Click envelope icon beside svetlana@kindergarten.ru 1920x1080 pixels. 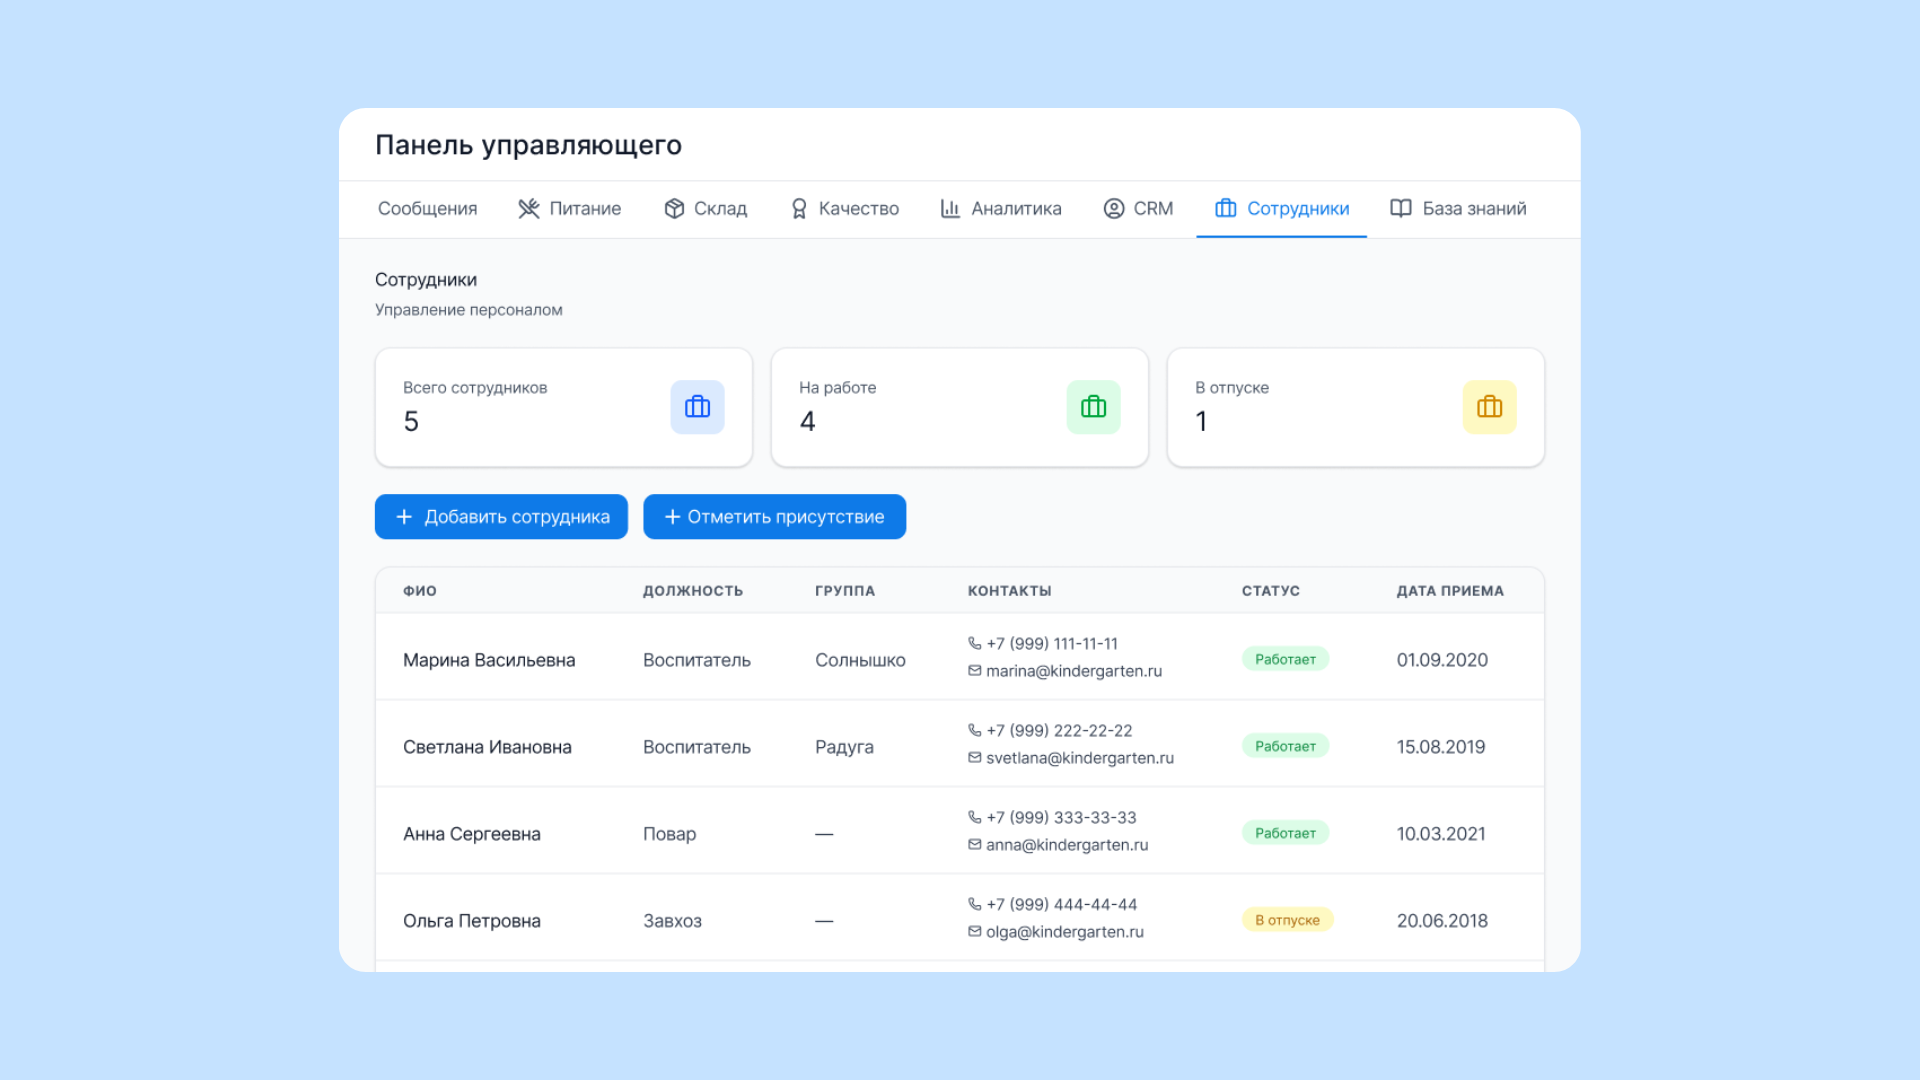tap(974, 758)
